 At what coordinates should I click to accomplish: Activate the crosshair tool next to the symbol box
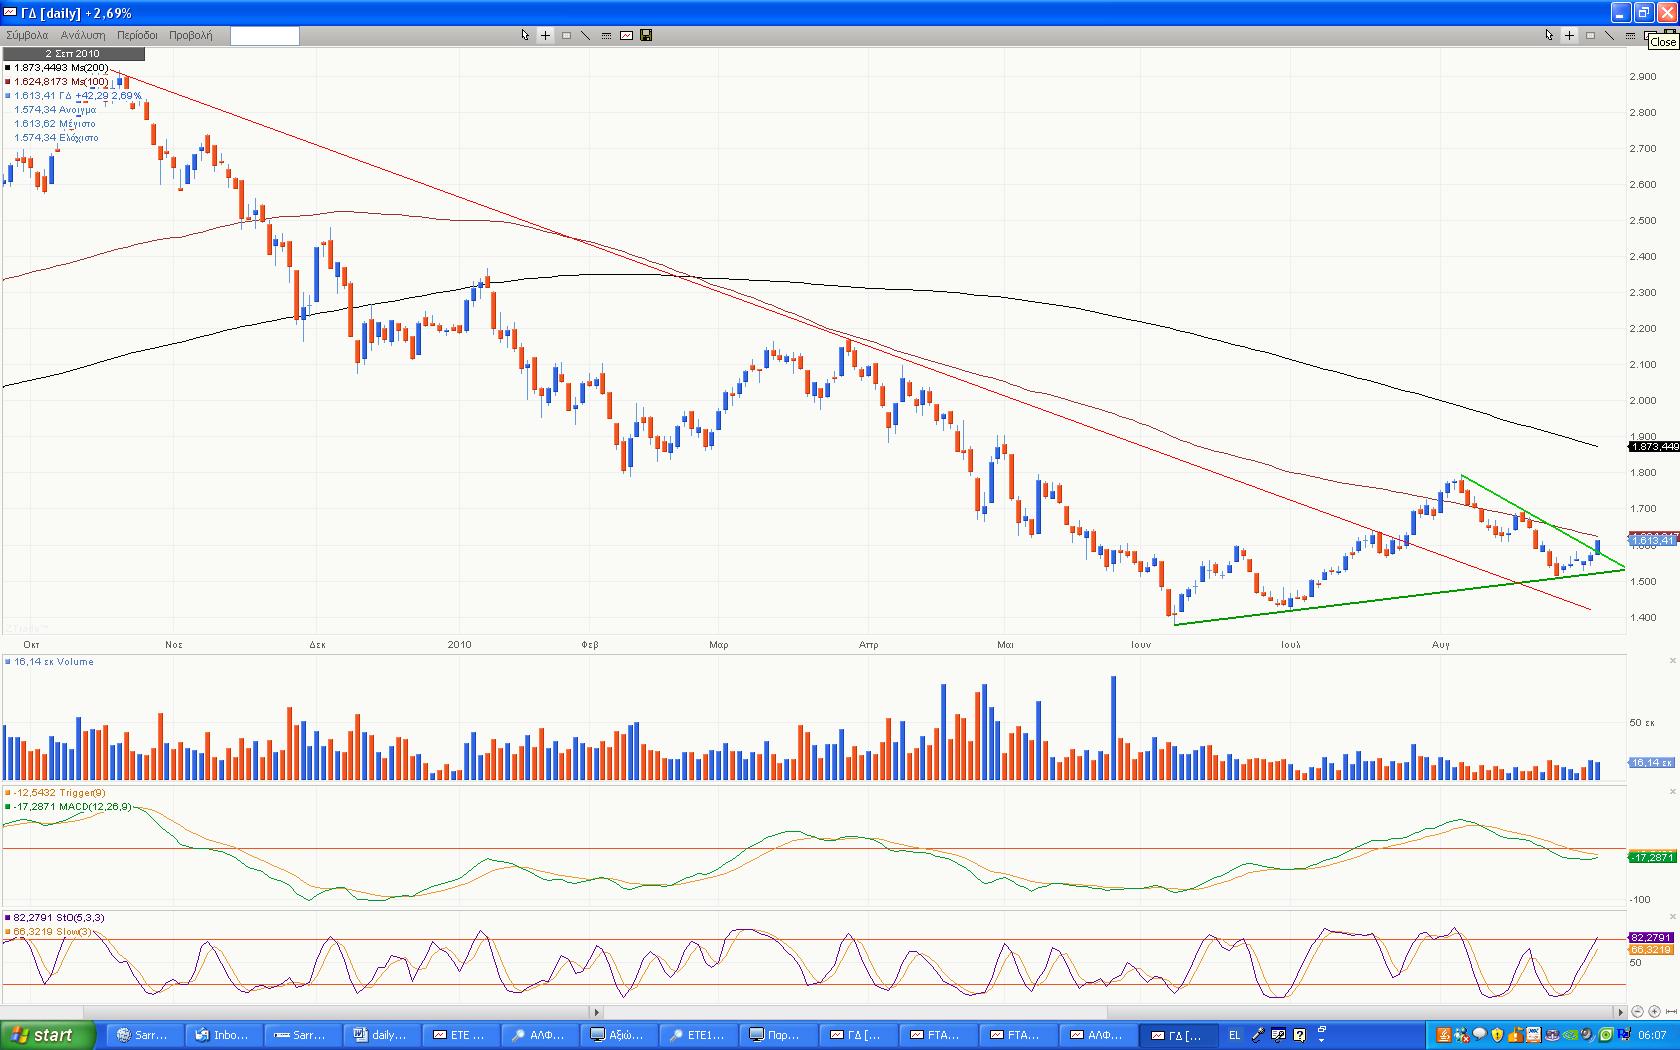coord(545,35)
